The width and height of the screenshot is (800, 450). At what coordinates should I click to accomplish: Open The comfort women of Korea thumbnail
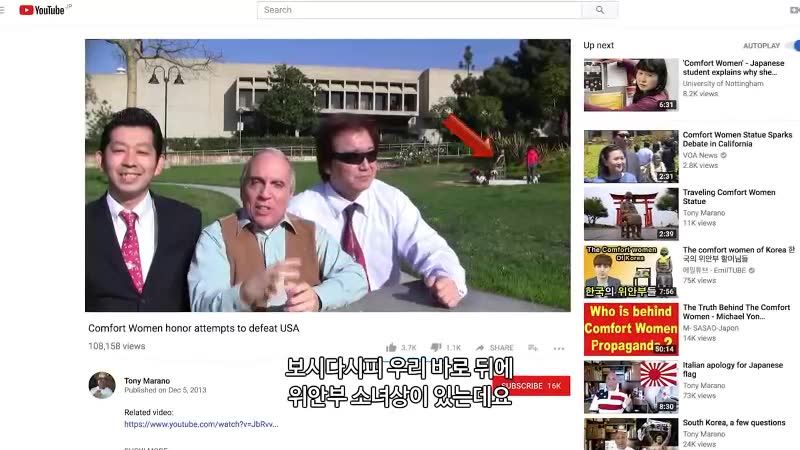click(x=631, y=271)
